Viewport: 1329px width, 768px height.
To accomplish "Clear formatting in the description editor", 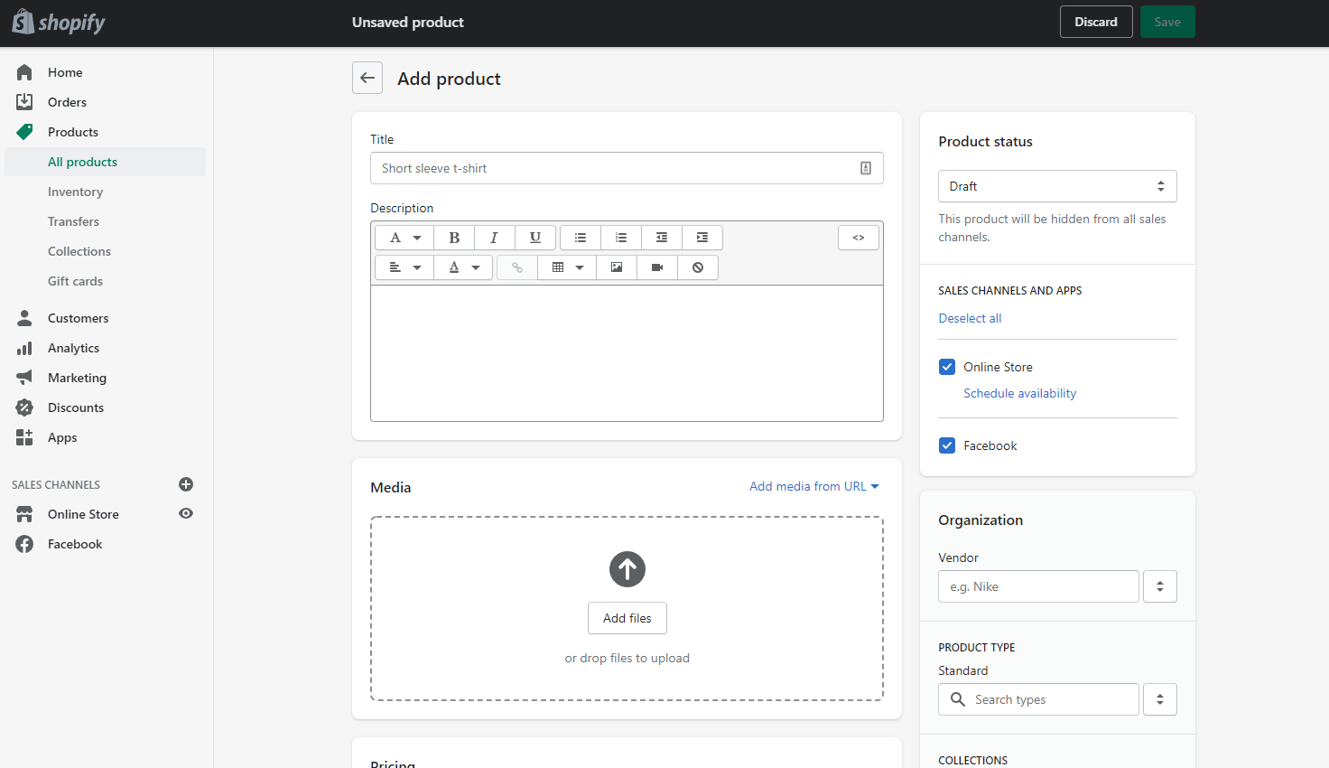I will coord(698,267).
